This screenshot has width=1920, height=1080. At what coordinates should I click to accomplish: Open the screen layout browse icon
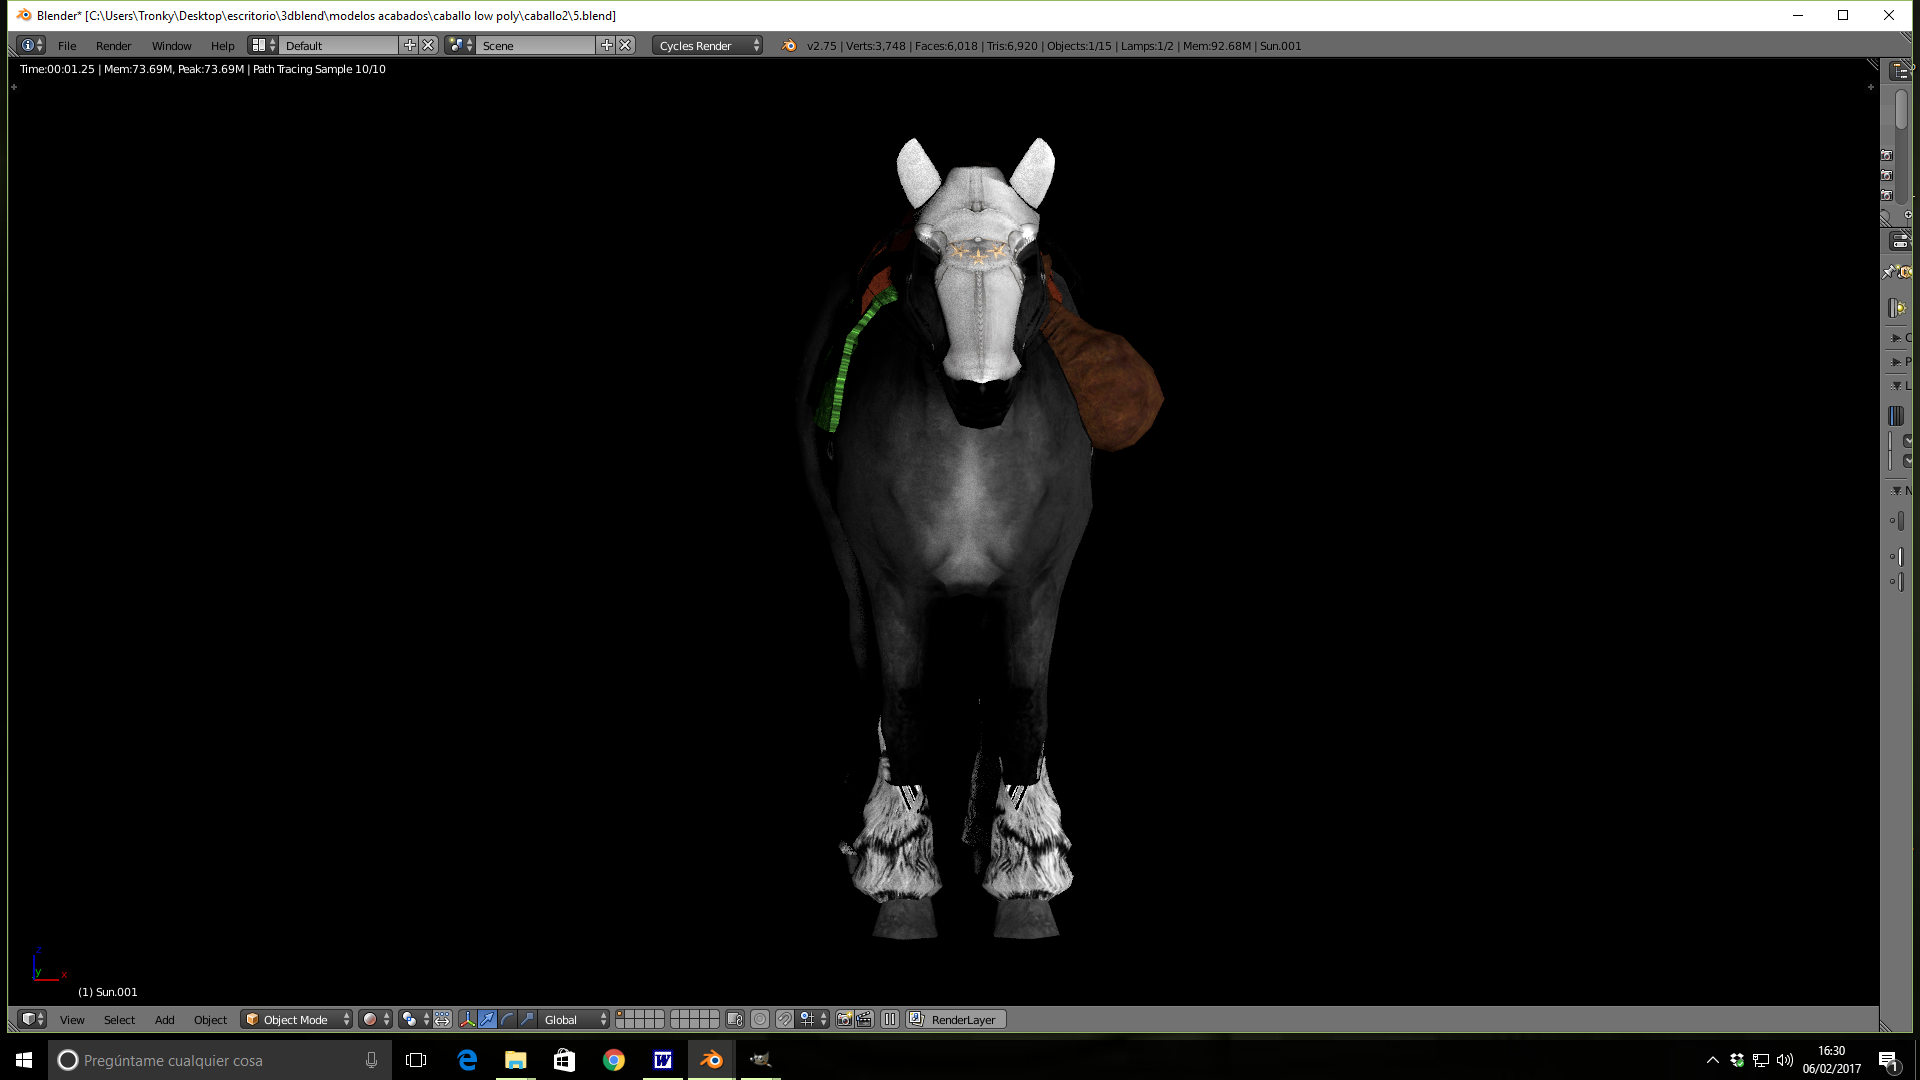(x=264, y=45)
